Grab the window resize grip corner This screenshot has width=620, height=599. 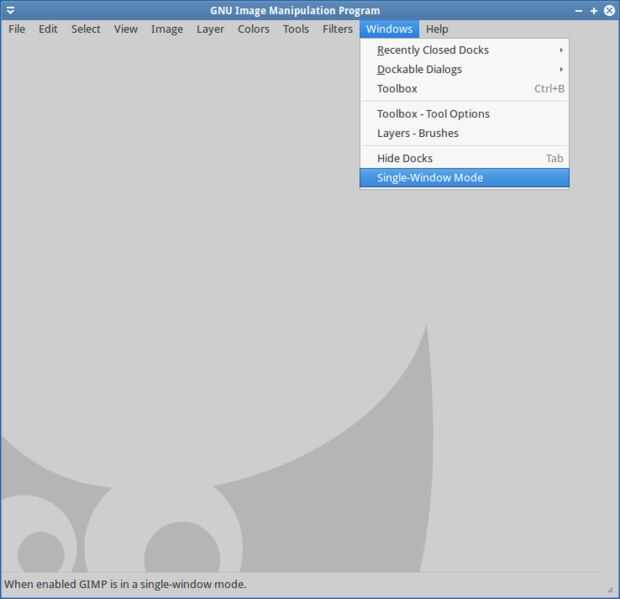click(x=611, y=589)
